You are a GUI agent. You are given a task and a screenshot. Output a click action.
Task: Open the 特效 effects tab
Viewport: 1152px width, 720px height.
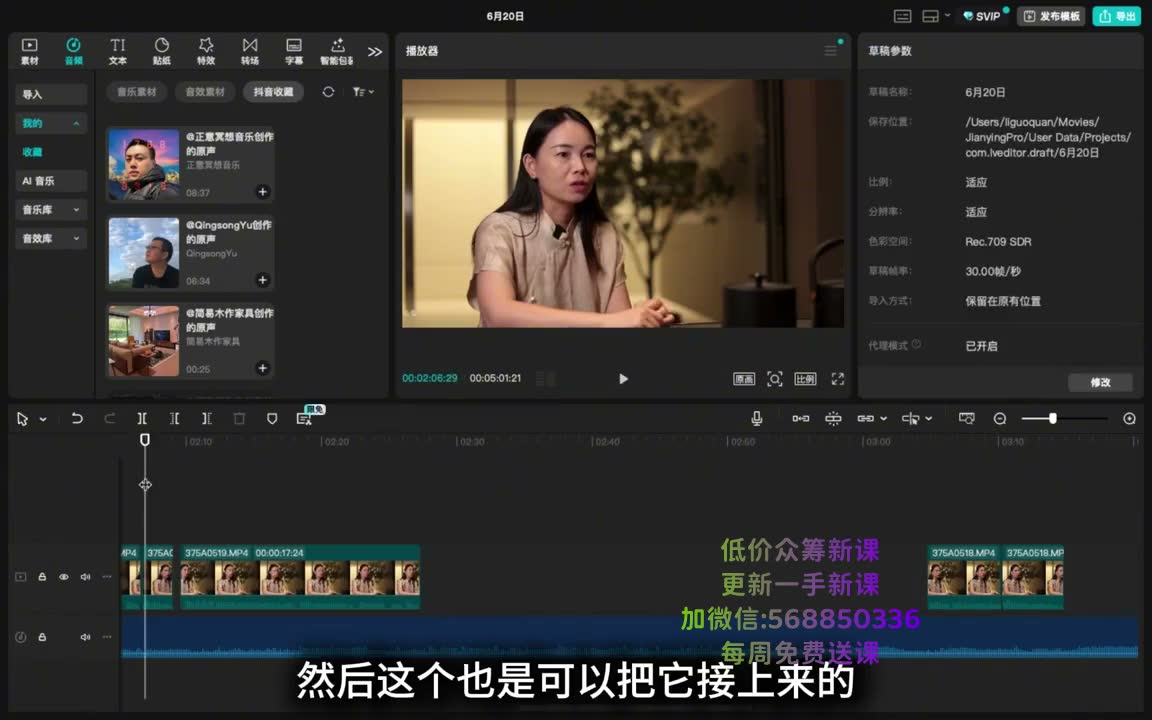pyautogui.click(x=206, y=51)
